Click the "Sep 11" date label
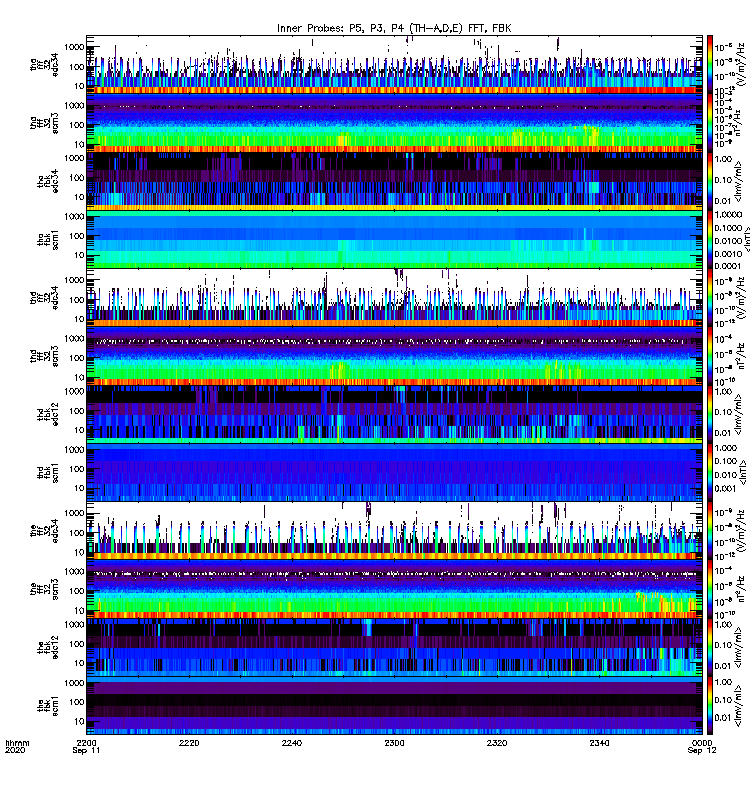Screen dimensions: 750x800 pos(86,751)
